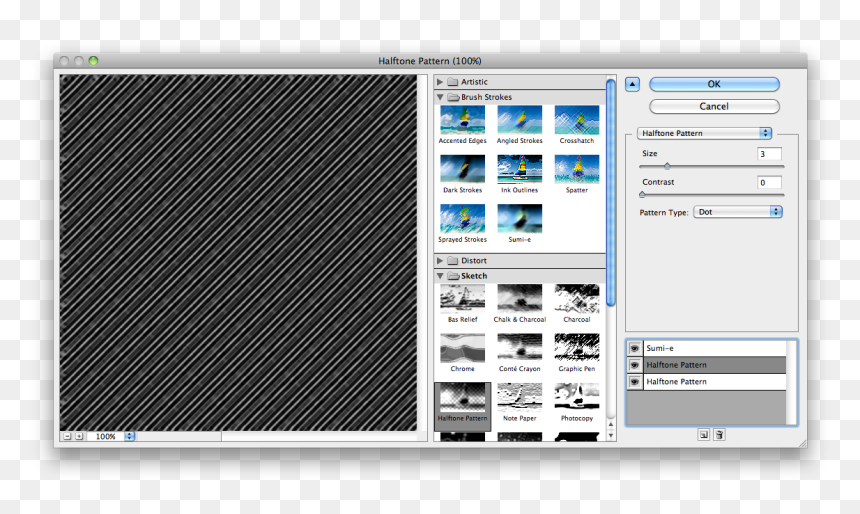Click the OK button
Viewport: 860px width, 514px height.
[714, 84]
